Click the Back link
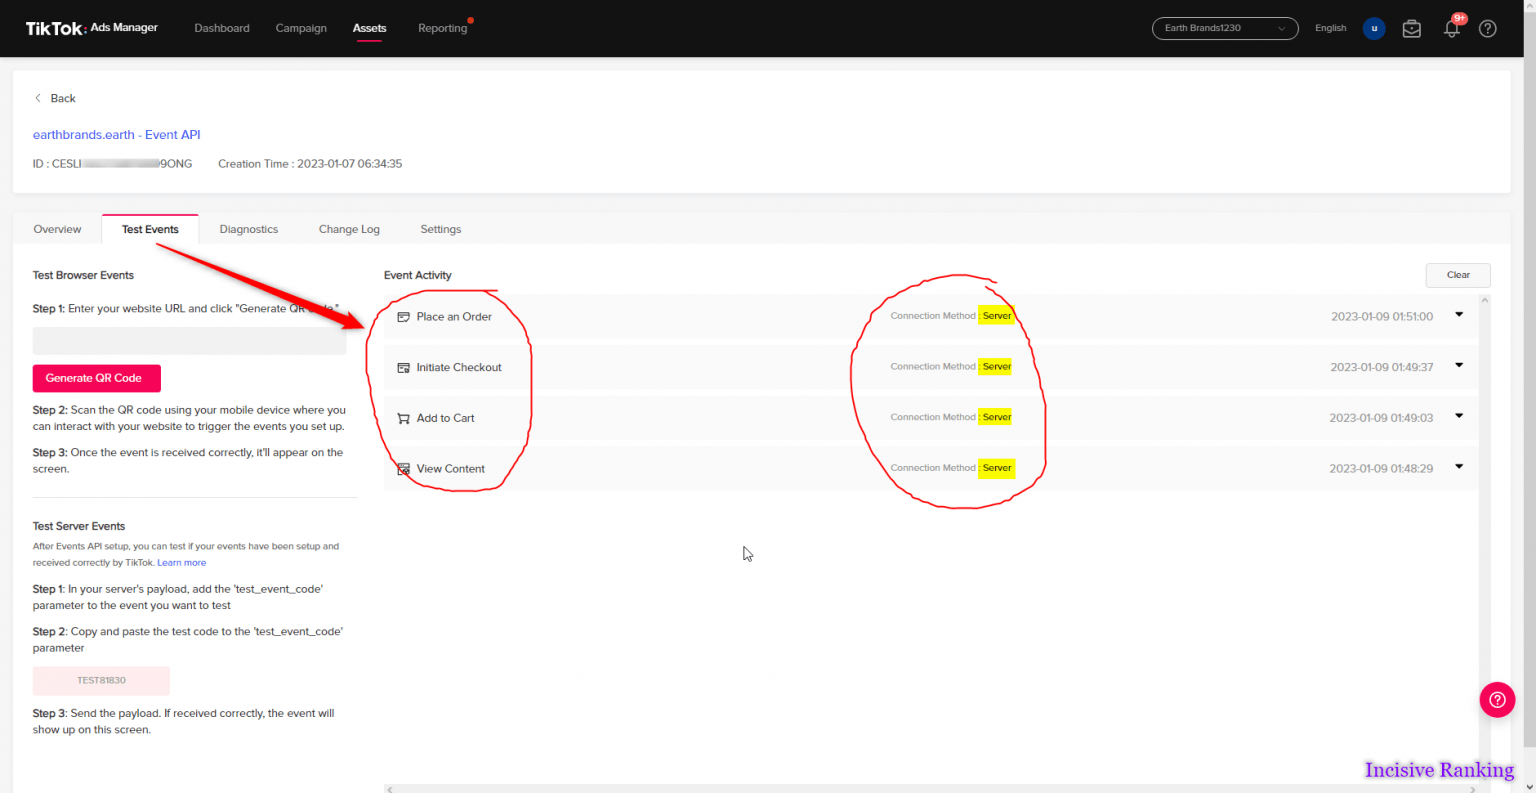Screen dimensions: 1536x793 point(63,98)
